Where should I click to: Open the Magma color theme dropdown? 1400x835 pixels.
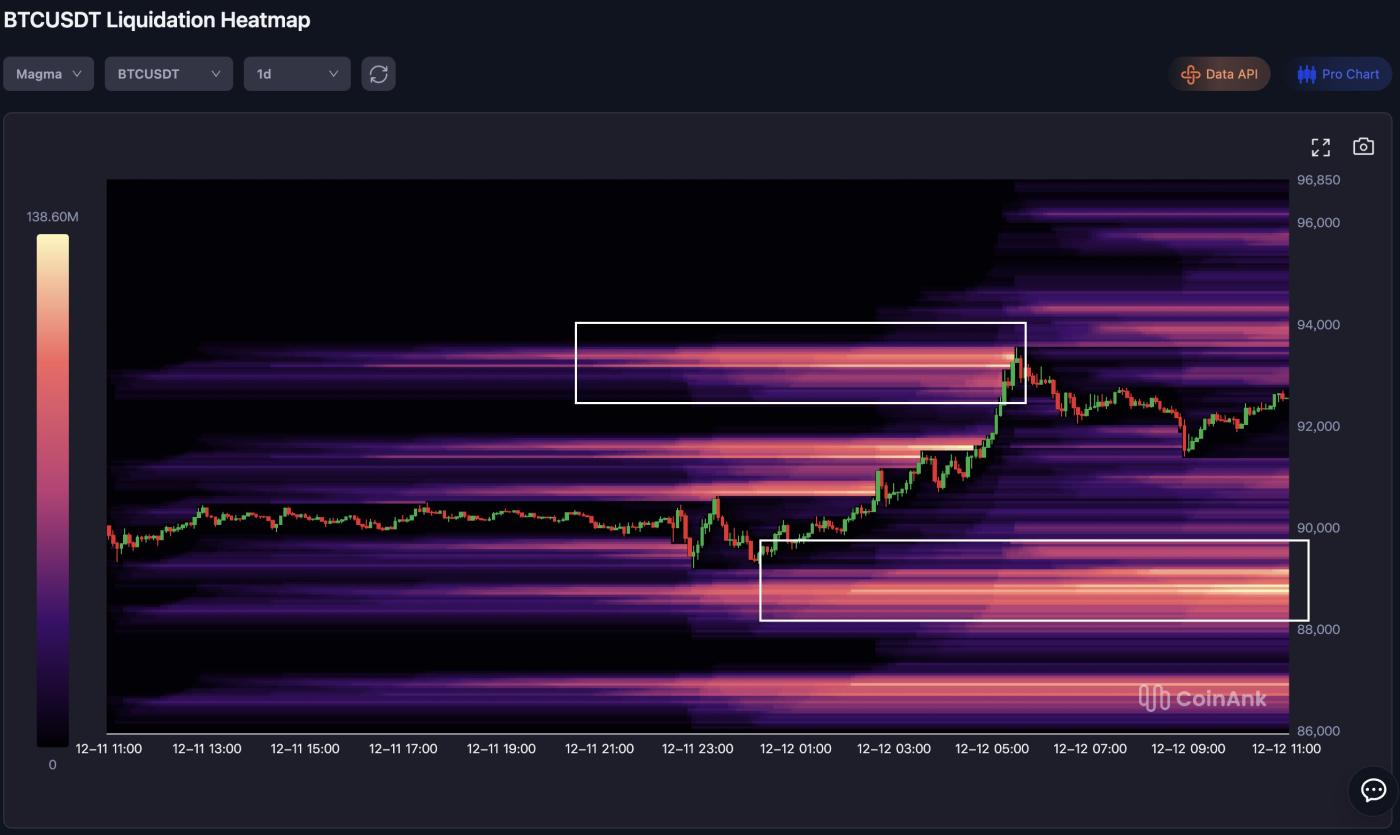[x=48, y=74]
